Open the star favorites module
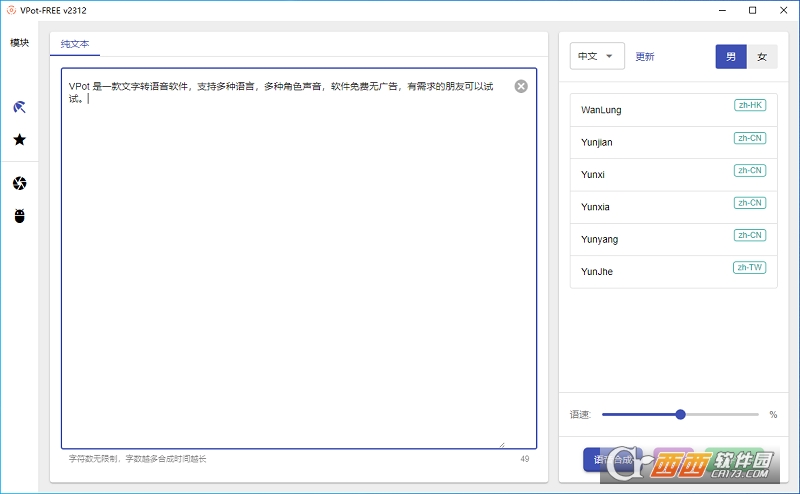 coord(19,139)
